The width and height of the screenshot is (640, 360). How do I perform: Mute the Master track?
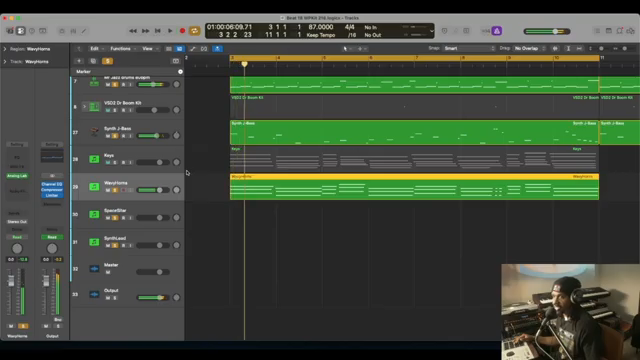108,272
